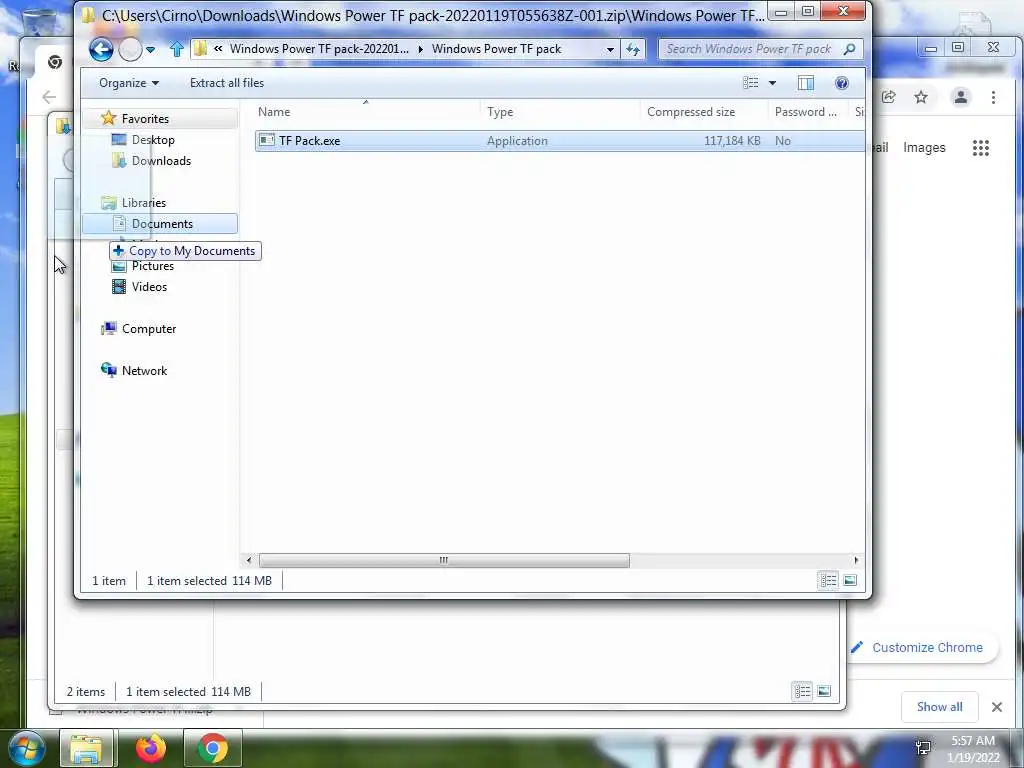Open Explorer help
1024x768 pixels.
[x=842, y=83]
